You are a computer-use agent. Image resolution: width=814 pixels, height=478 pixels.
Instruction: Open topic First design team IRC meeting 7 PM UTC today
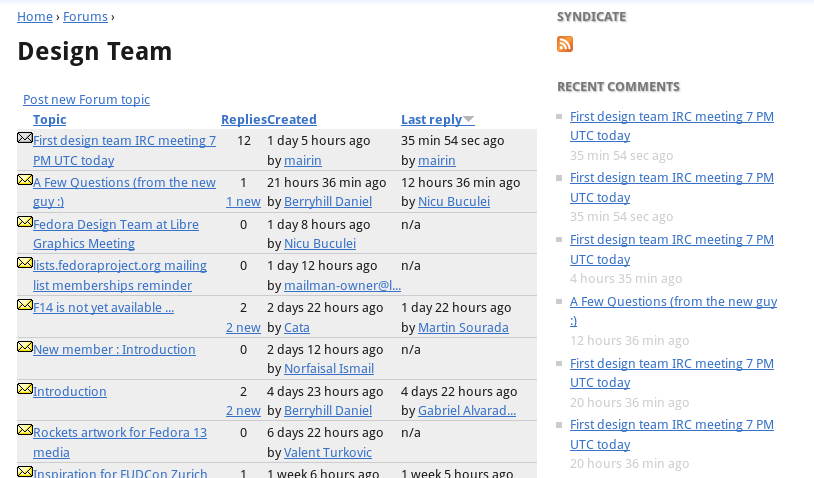point(125,151)
